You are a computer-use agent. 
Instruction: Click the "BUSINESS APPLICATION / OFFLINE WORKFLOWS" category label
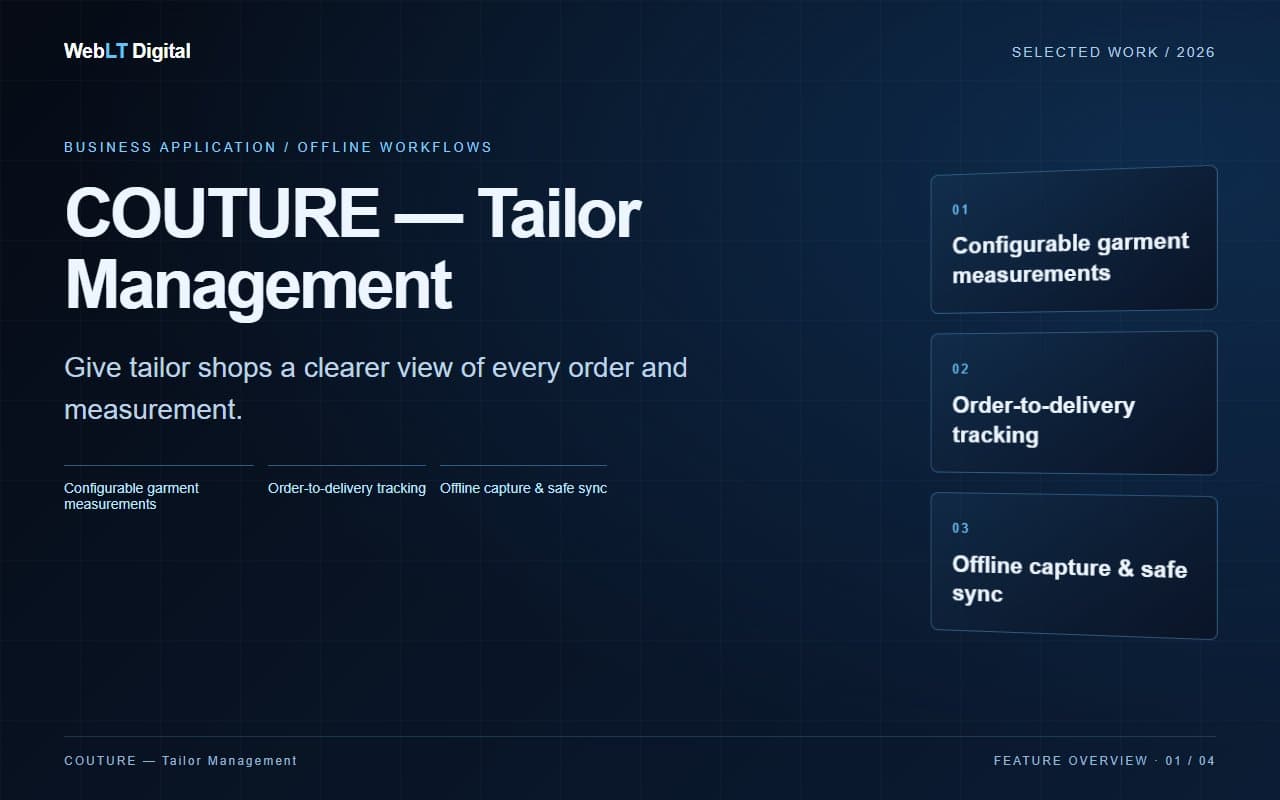[x=278, y=147]
